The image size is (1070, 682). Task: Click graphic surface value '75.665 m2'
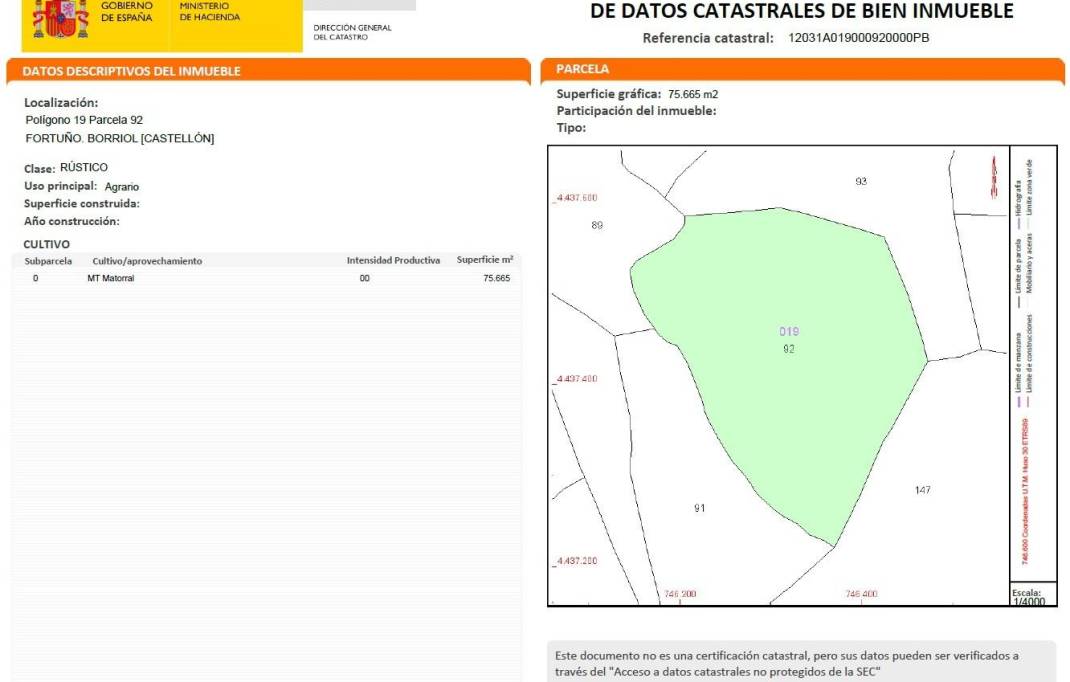[693, 94]
